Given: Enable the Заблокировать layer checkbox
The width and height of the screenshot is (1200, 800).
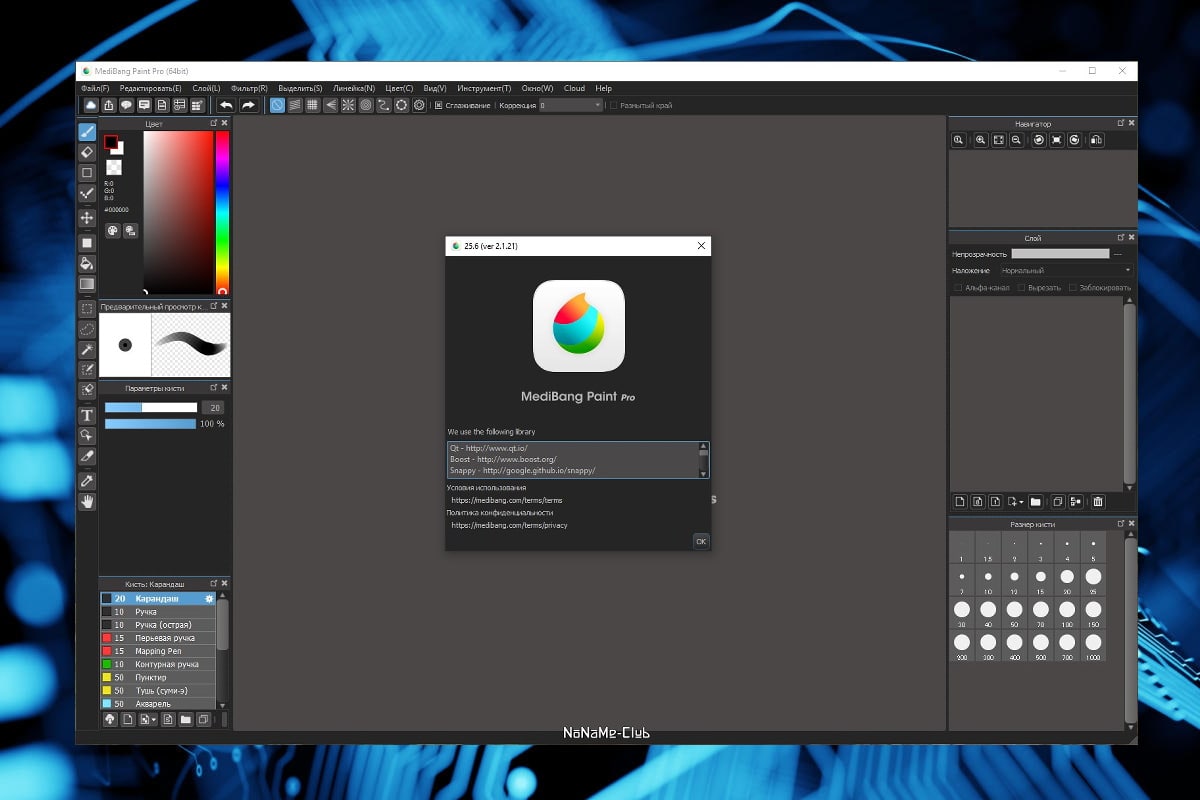Looking at the screenshot, I should pos(1073,288).
